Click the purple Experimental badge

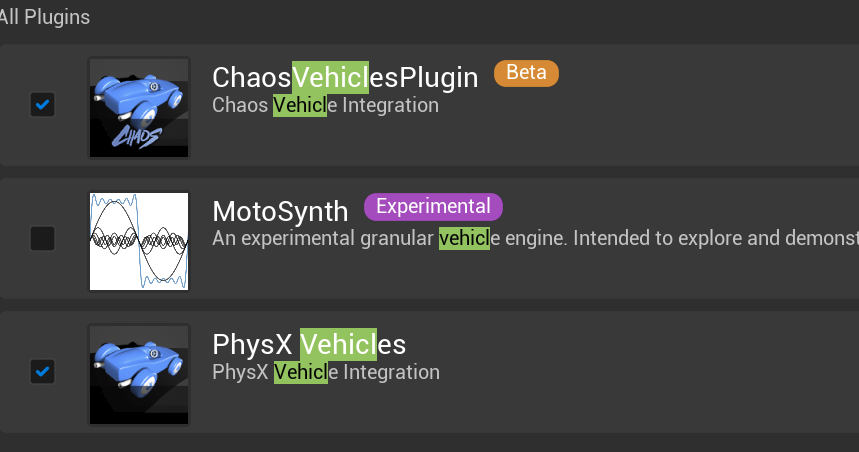pyautogui.click(x=433, y=207)
